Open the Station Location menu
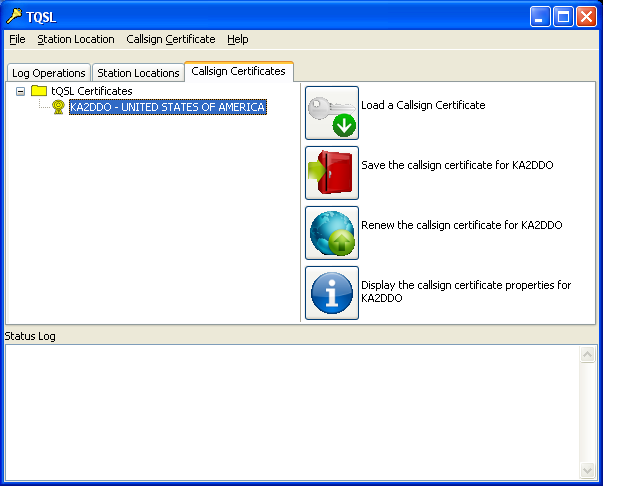This screenshot has height=486, width=640. pyautogui.click(x=76, y=39)
